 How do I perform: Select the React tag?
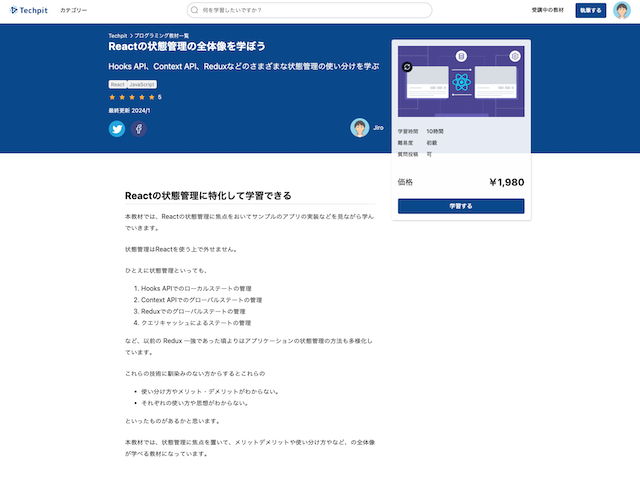pos(118,85)
